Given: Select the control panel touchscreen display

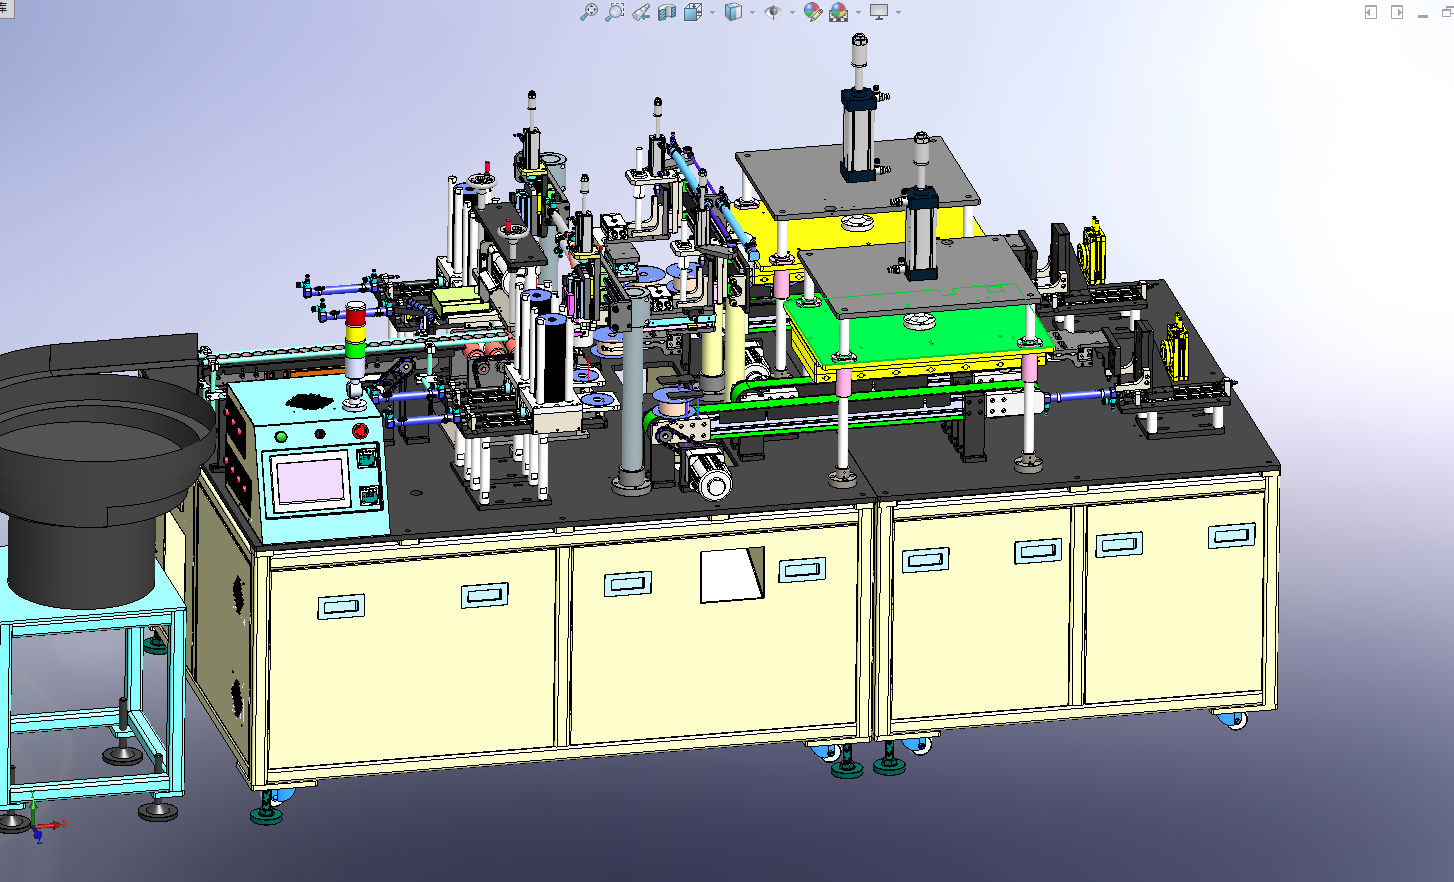Looking at the screenshot, I should (x=310, y=482).
